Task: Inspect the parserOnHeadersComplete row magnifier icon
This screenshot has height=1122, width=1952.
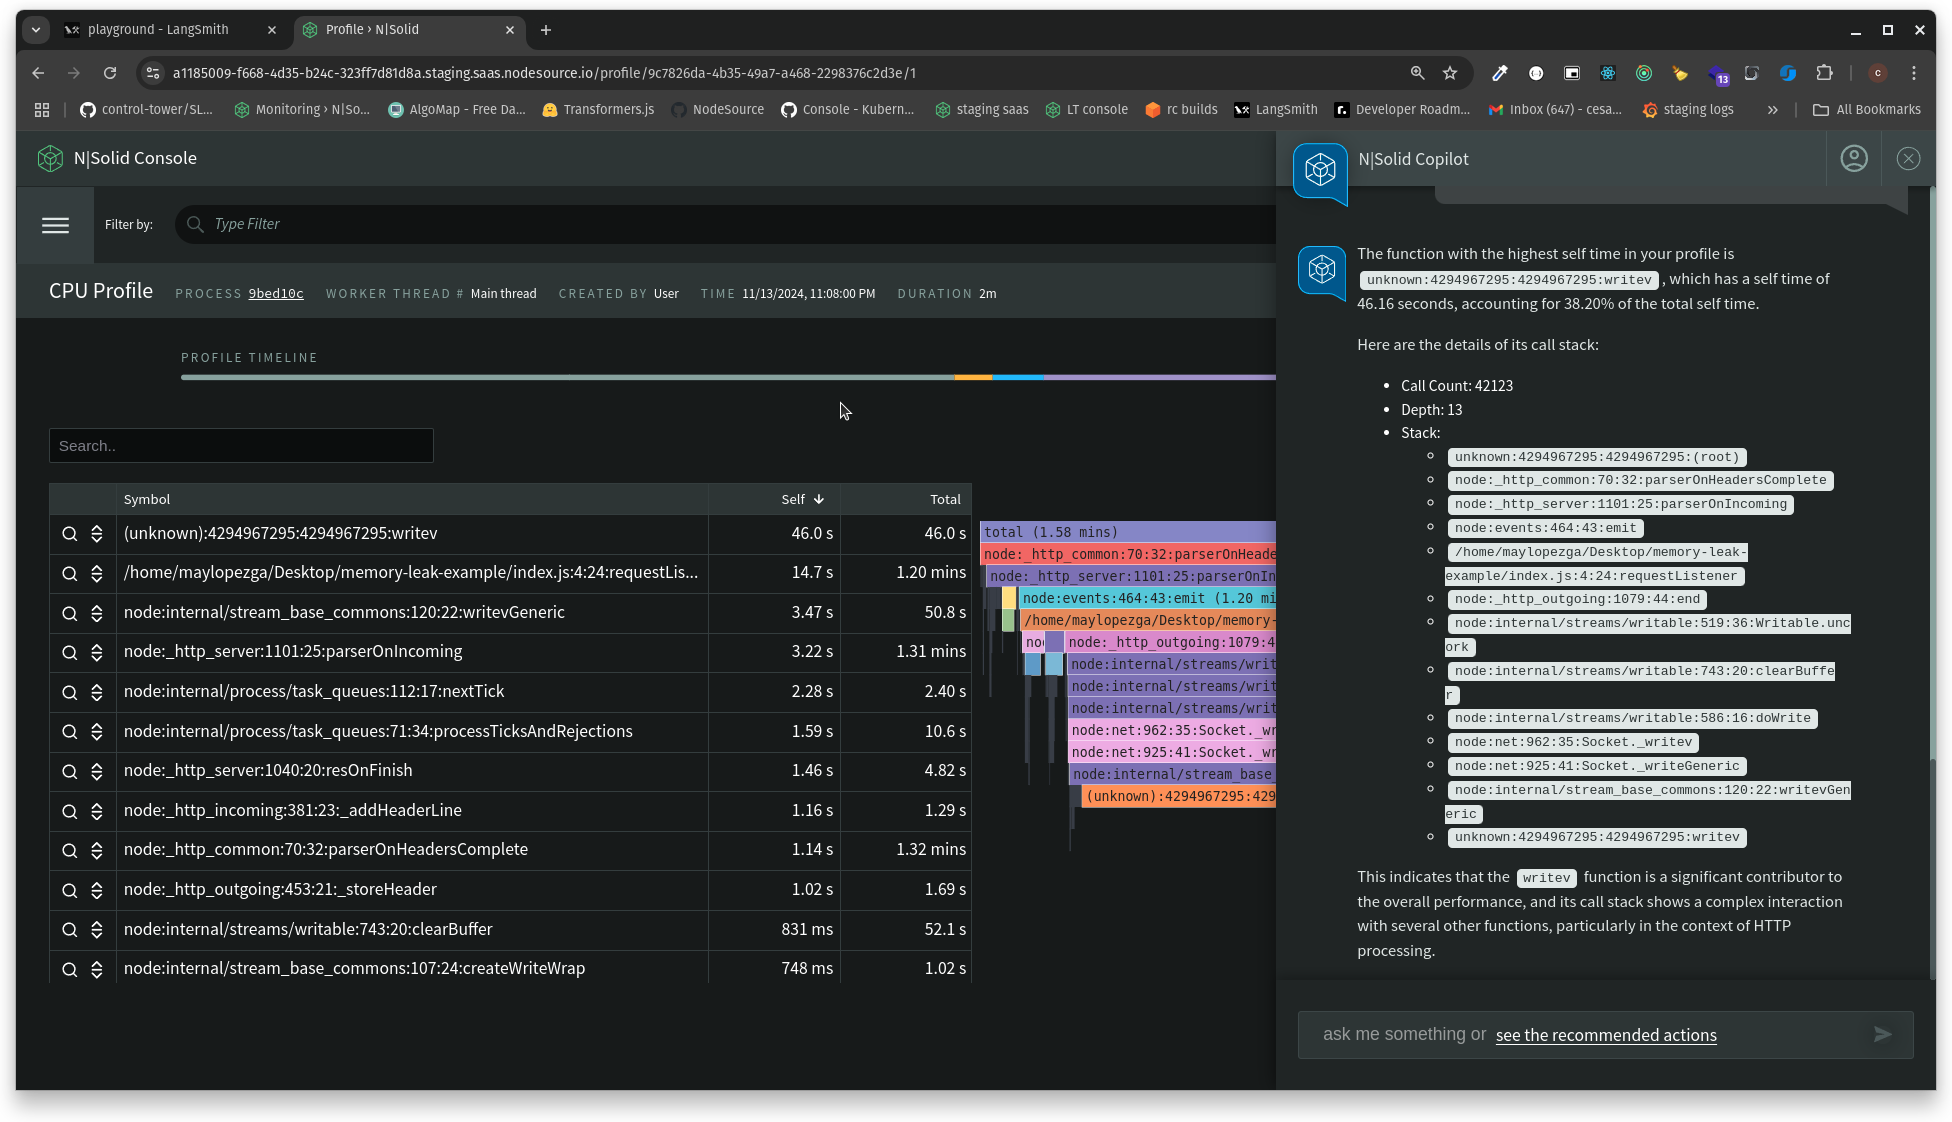Action: point(69,851)
